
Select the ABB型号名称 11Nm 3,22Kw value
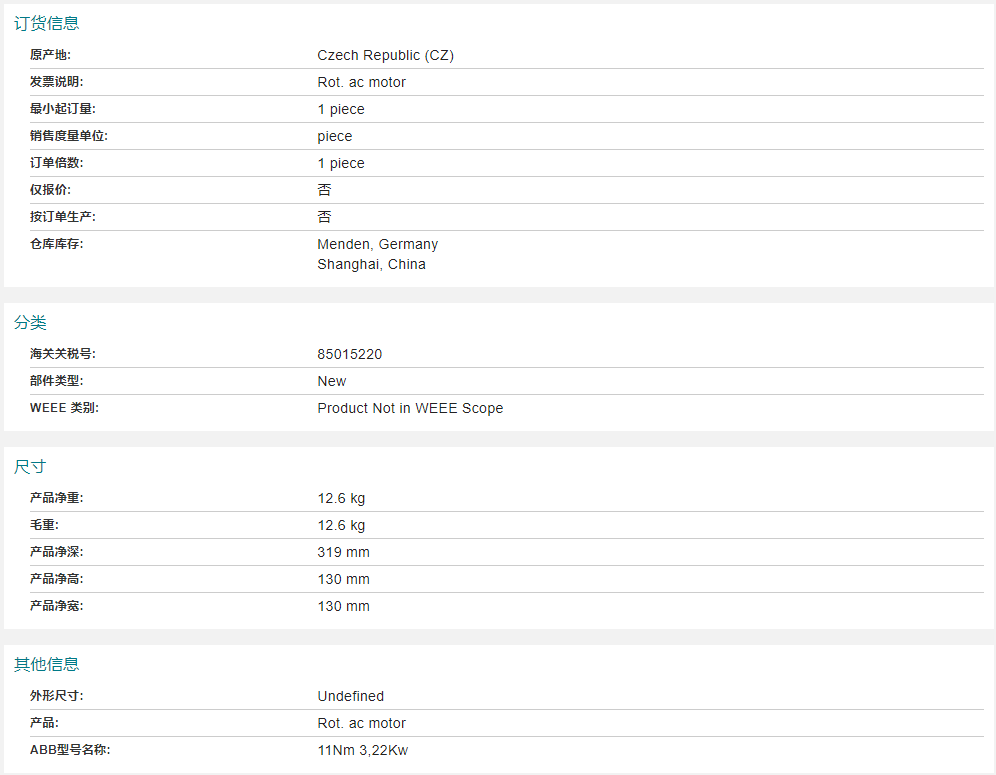coord(363,750)
